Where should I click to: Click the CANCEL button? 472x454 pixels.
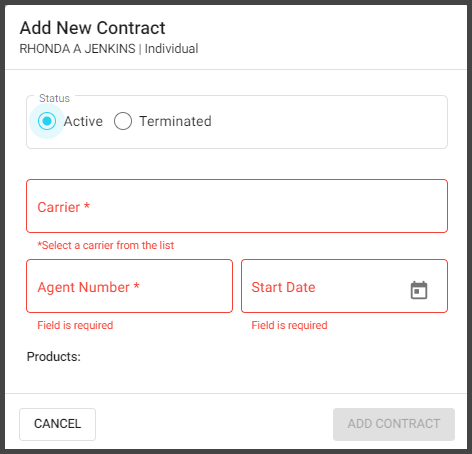57,424
